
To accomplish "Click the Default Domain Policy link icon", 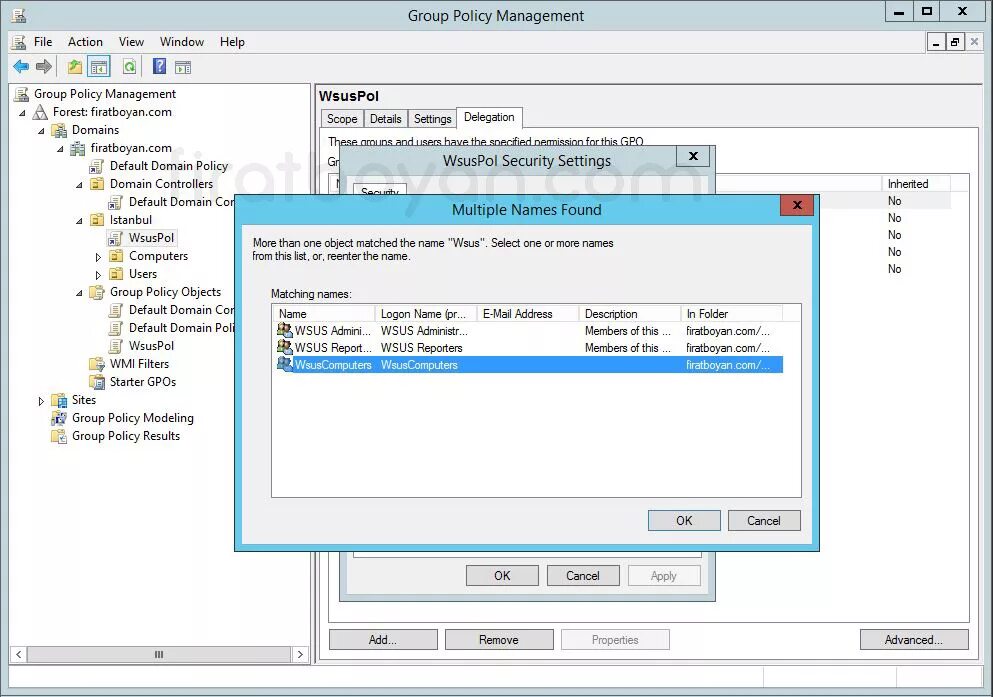I will pos(97,166).
